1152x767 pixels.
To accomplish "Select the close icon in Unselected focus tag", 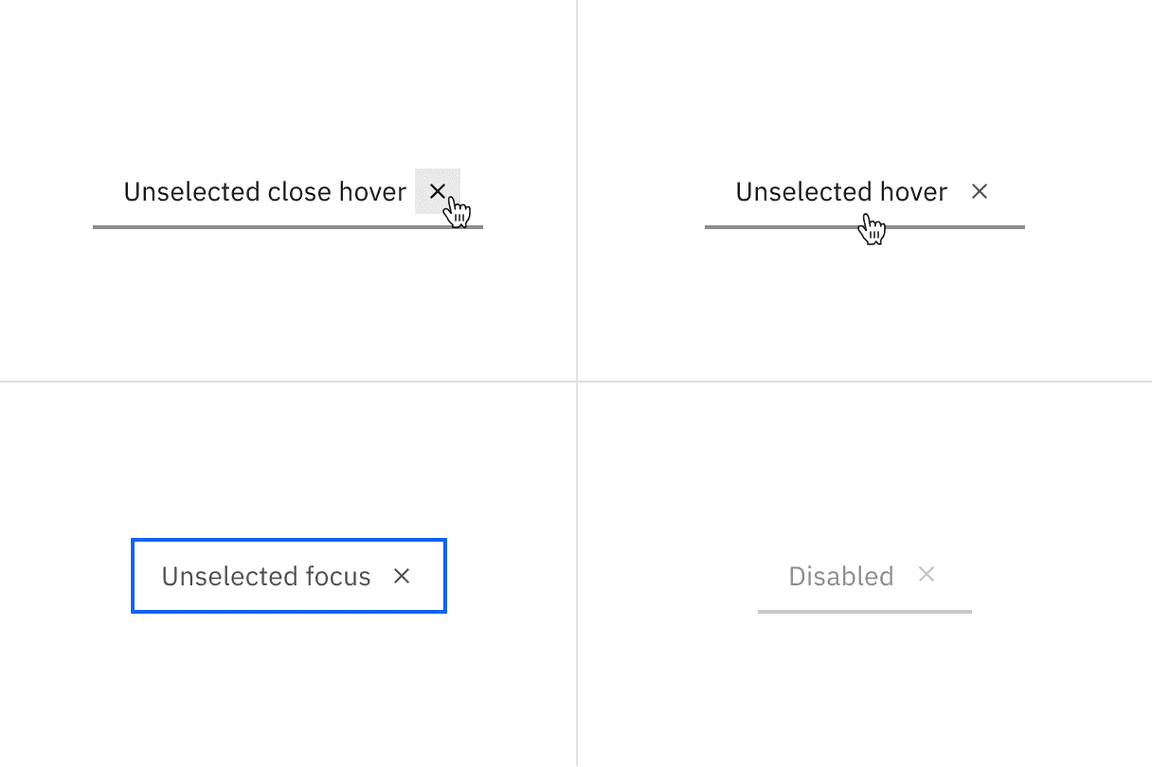I will point(401,576).
